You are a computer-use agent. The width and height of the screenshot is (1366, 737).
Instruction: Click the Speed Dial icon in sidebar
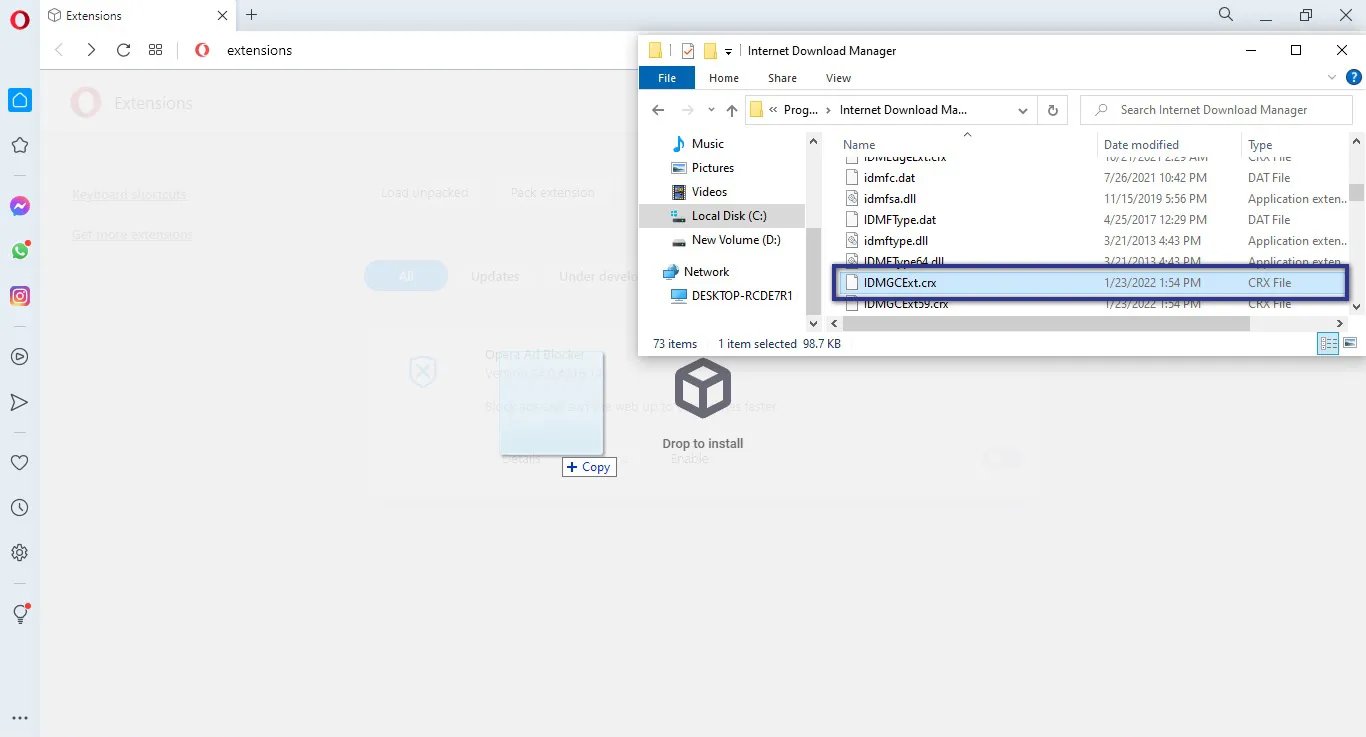click(x=20, y=100)
